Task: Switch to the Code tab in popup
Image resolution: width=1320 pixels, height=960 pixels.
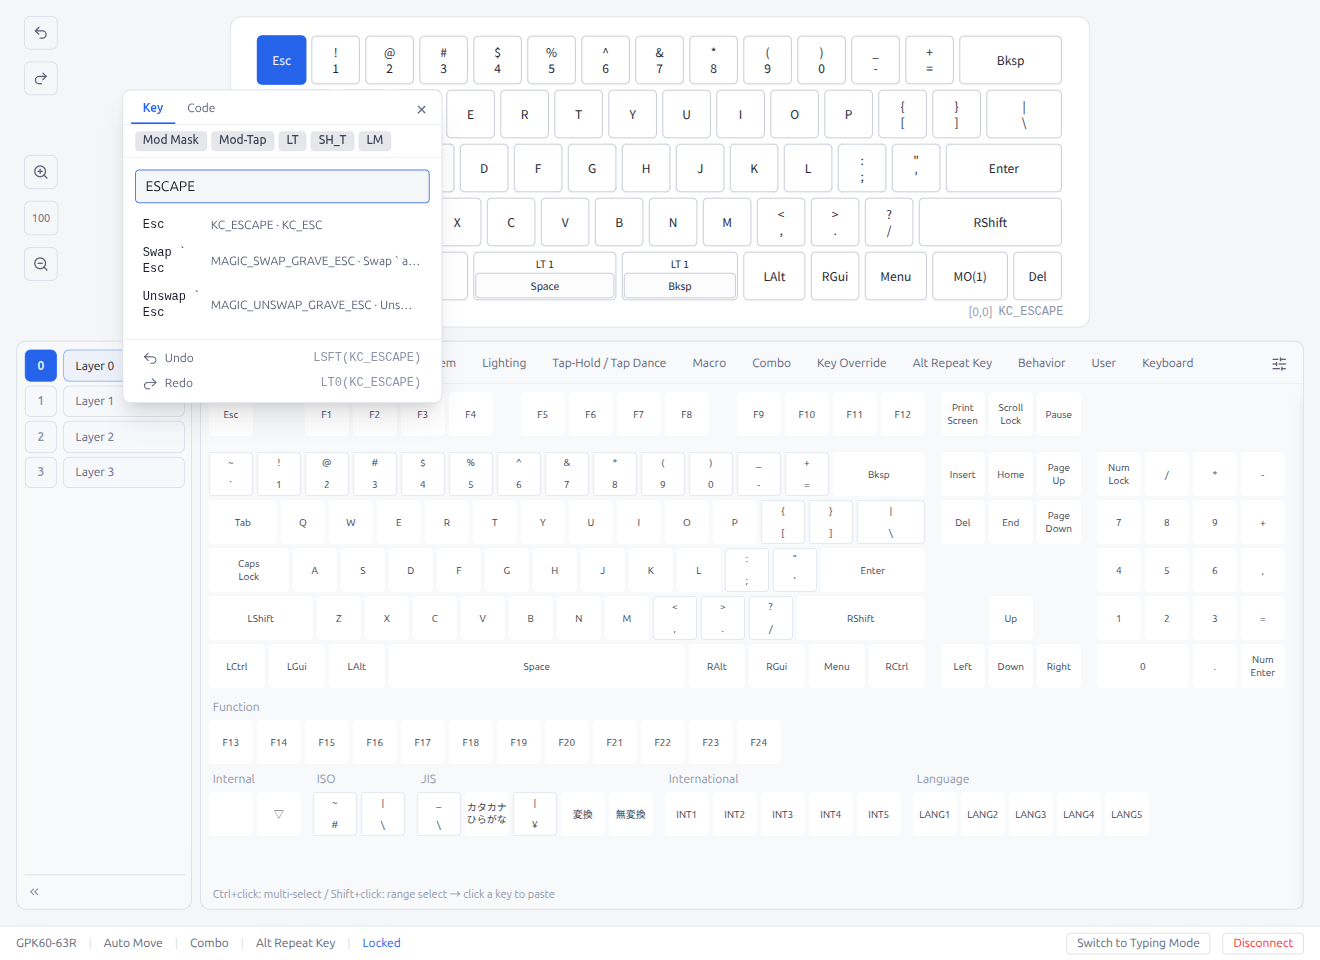Action: coord(201,108)
